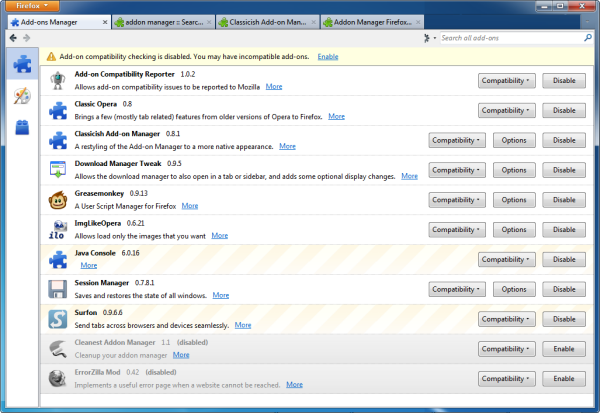Disable the Classic Opera extension
Screen dimensions: 600x413
(x=564, y=111)
